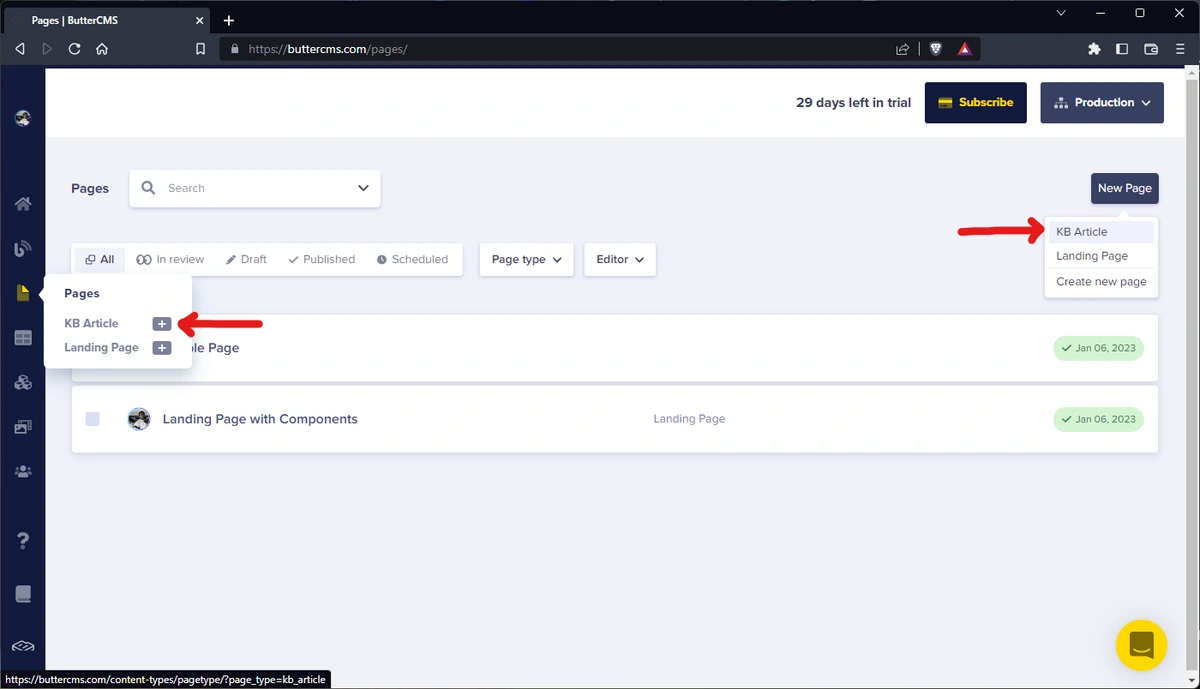The height and width of the screenshot is (689, 1200).
Task: Expand the Pages search dropdown arrow
Action: pyautogui.click(x=363, y=188)
